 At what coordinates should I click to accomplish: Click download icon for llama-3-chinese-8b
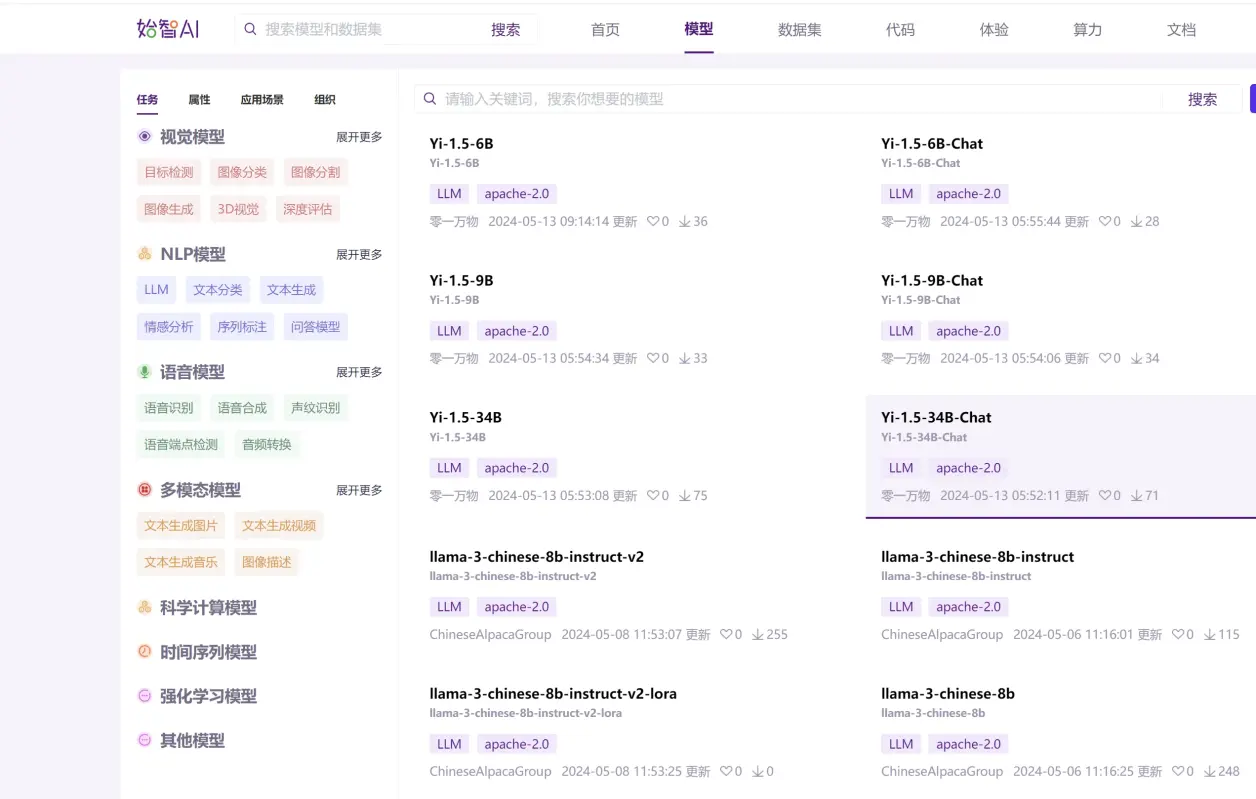pyautogui.click(x=1210, y=771)
